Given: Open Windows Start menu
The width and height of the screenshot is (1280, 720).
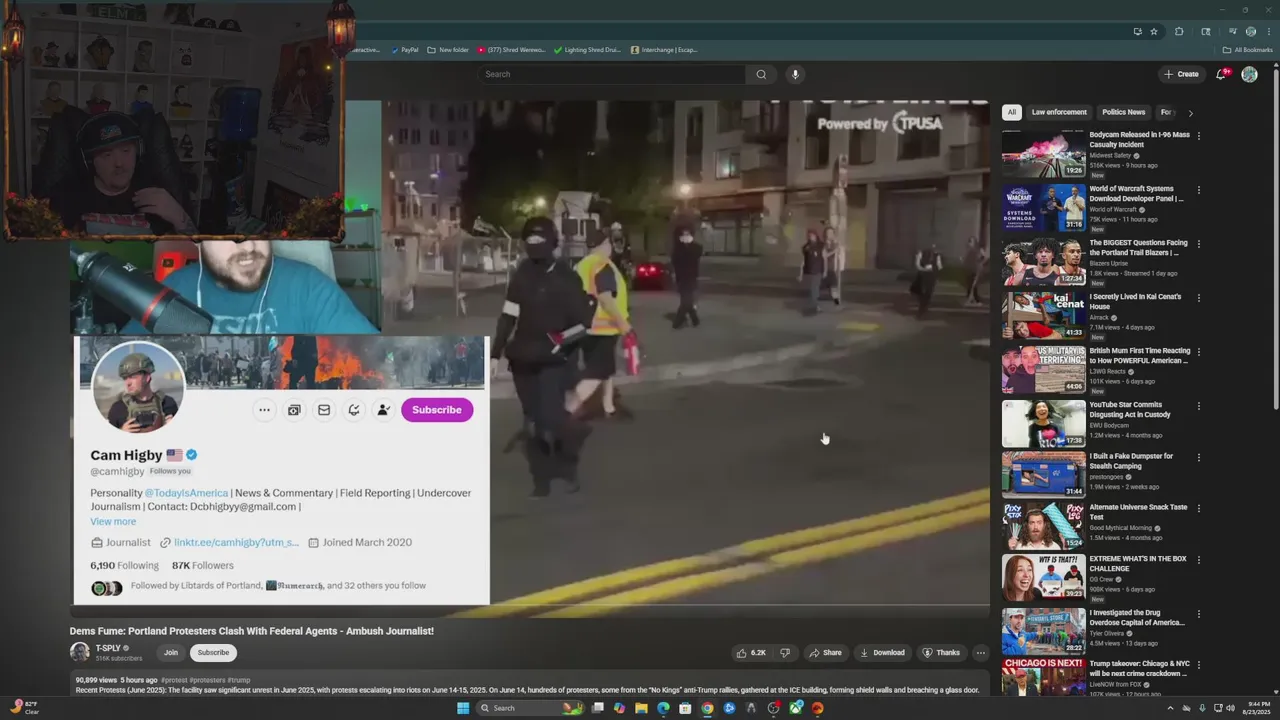Looking at the screenshot, I should [463, 708].
